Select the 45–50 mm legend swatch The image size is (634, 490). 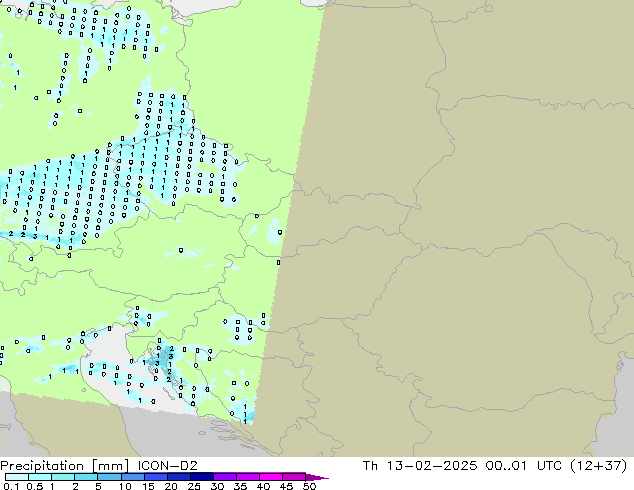(x=294, y=477)
